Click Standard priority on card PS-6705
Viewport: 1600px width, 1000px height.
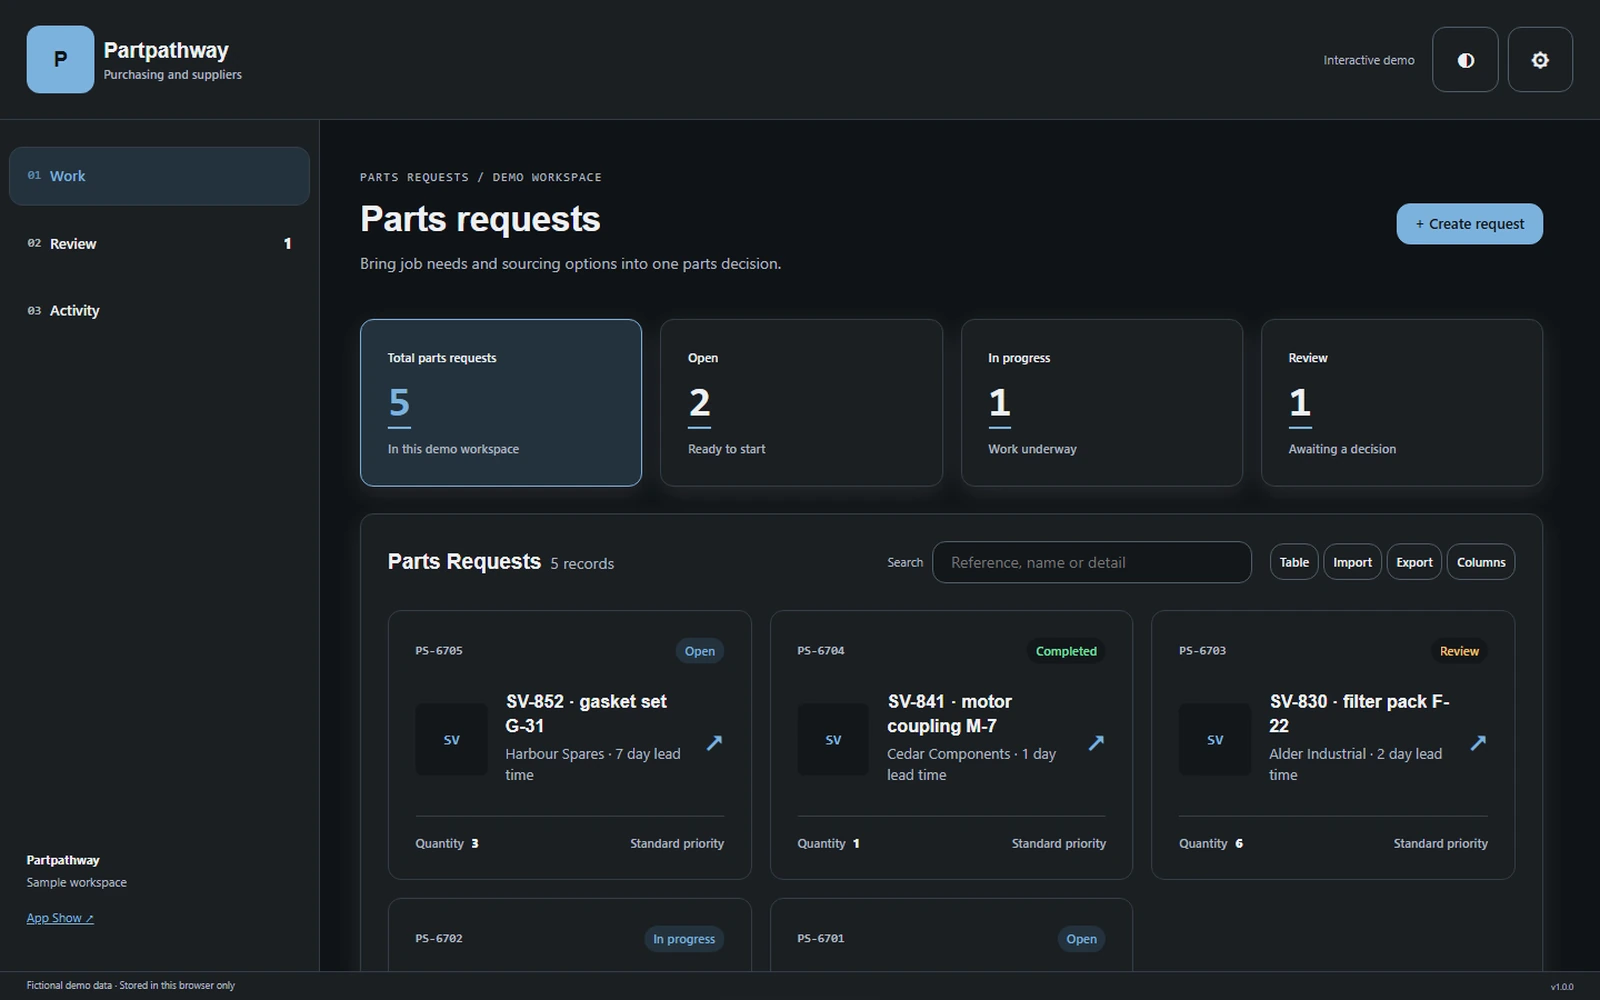[x=677, y=844]
